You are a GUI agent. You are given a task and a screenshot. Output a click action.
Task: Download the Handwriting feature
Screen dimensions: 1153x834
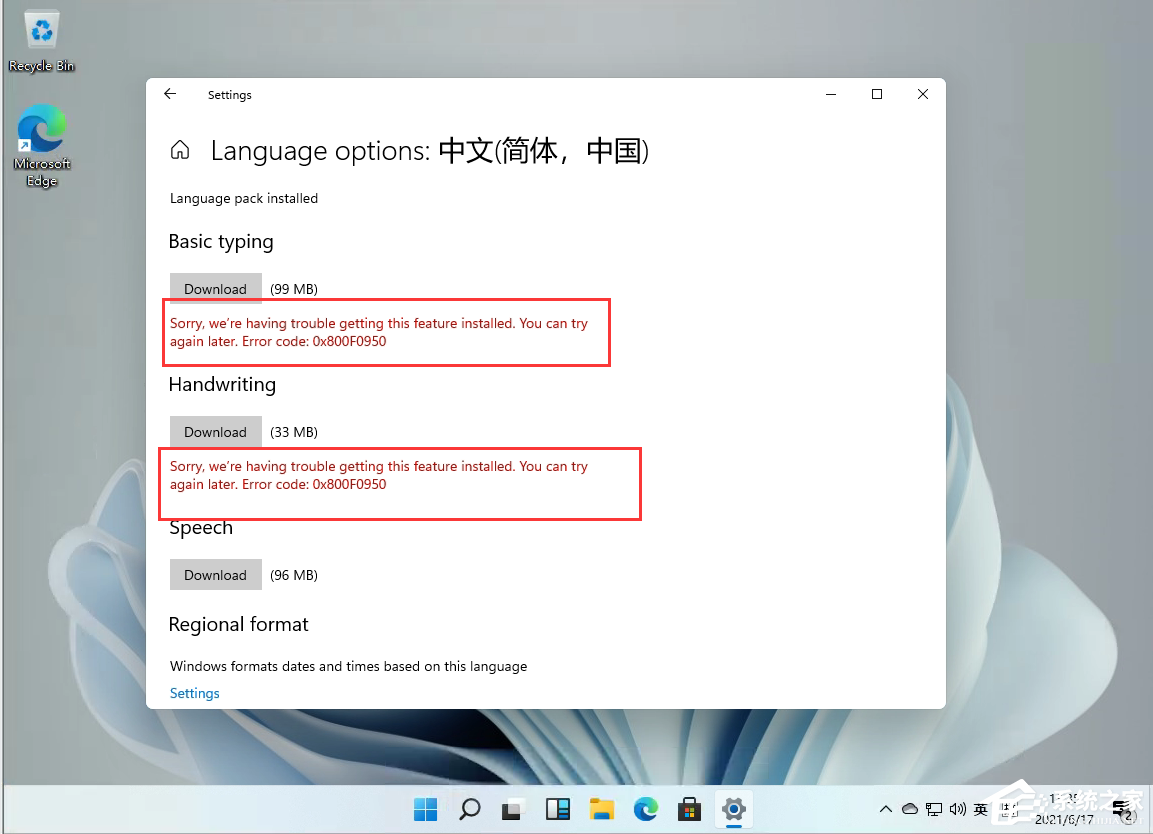tap(215, 431)
